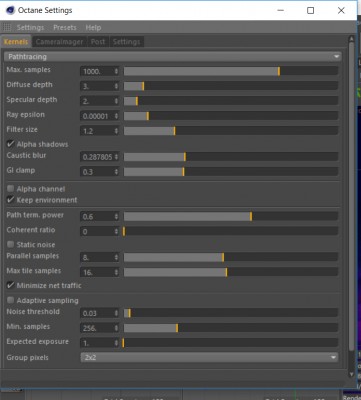Click the Diffuse depth stepper arrows

(116, 86)
